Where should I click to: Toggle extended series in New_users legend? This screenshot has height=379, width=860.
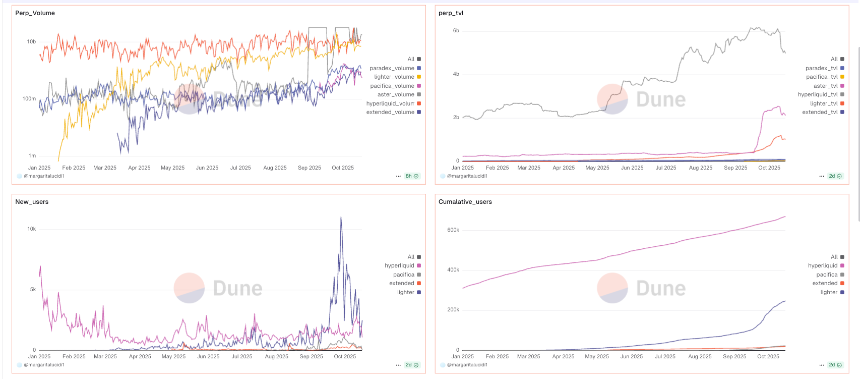point(405,283)
